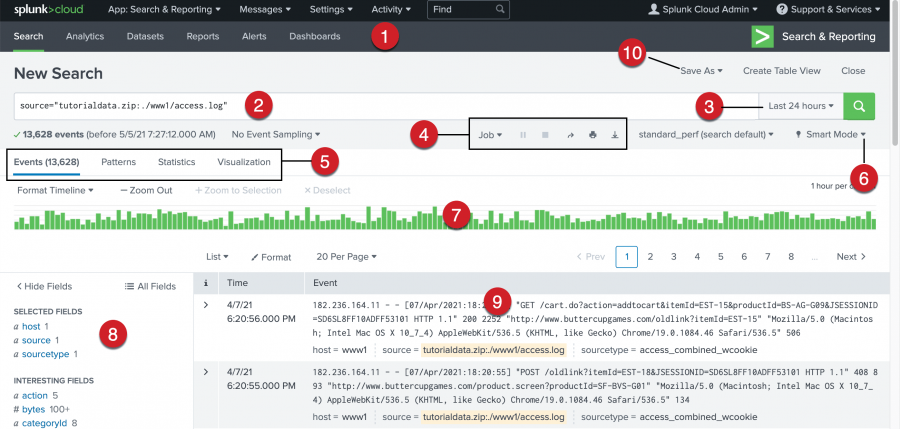The width and height of the screenshot is (900, 429).
Task: Switch to the Statistics tab
Action: pos(176,162)
